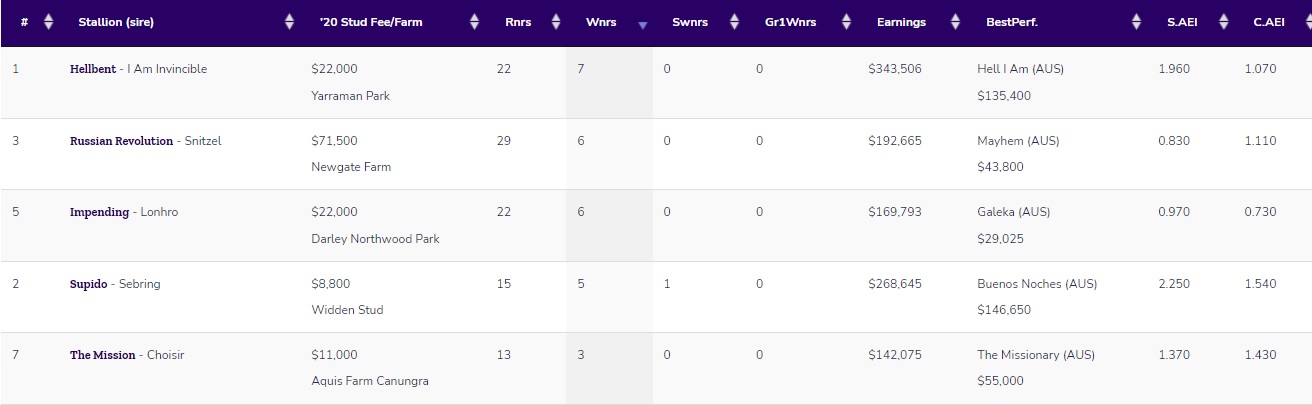
Task: Click the Impending stallion name
Action: click(99, 212)
